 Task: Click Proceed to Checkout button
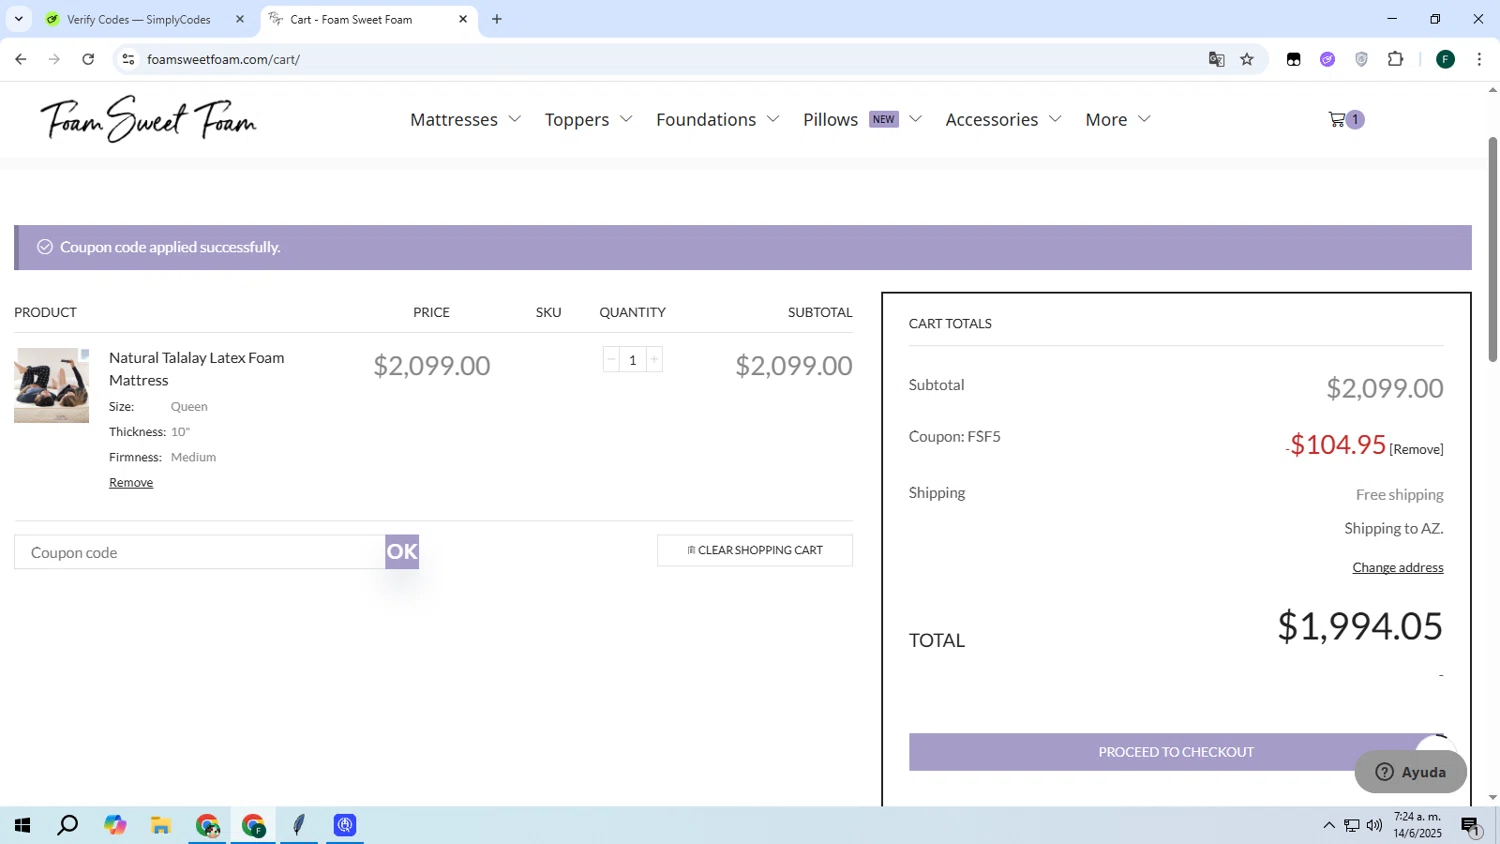(x=1176, y=752)
